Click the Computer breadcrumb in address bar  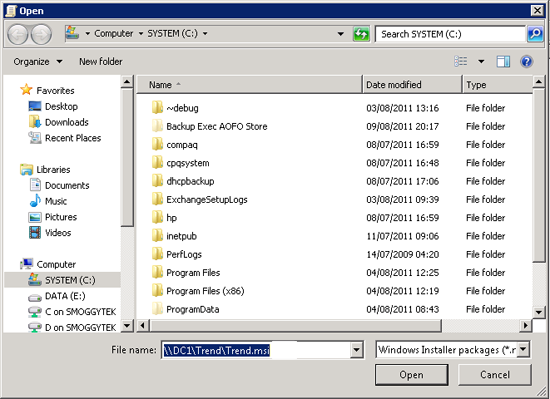[114, 34]
